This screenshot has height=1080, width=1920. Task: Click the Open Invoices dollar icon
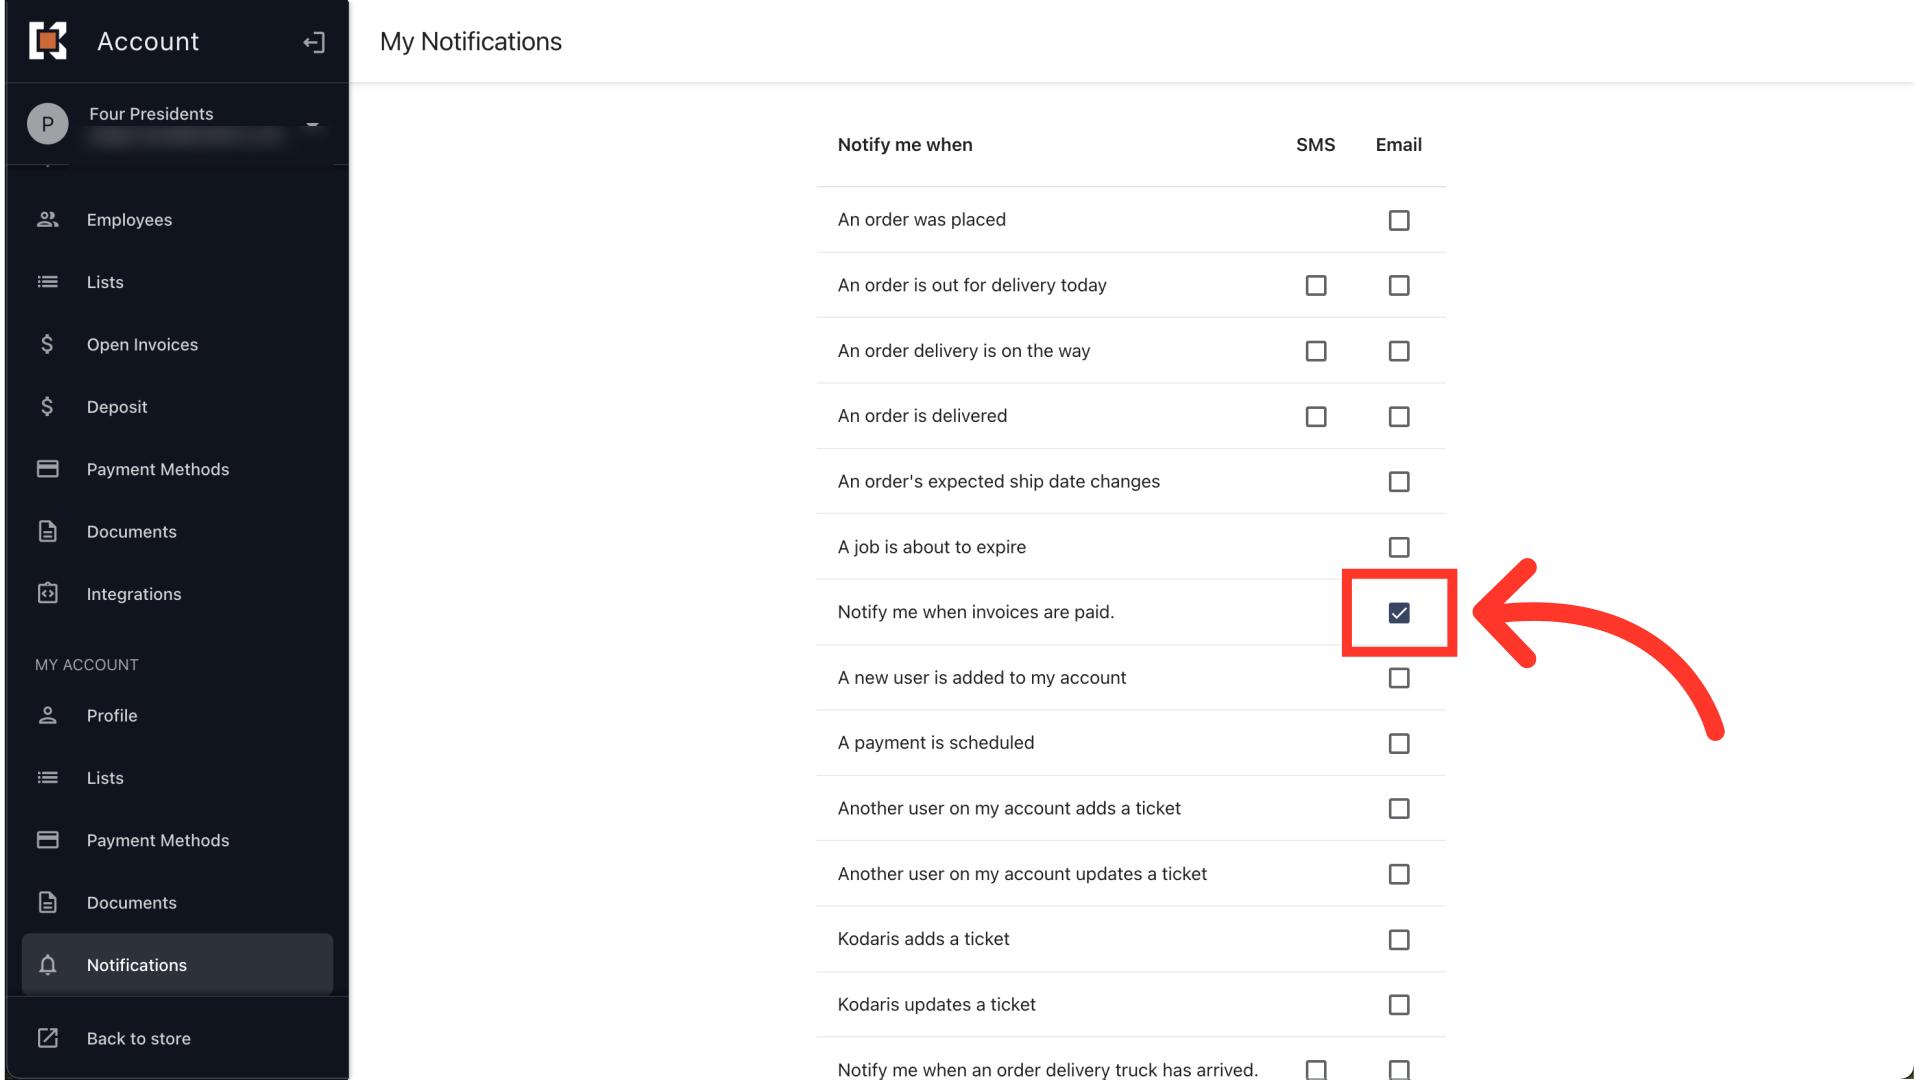coord(47,344)
